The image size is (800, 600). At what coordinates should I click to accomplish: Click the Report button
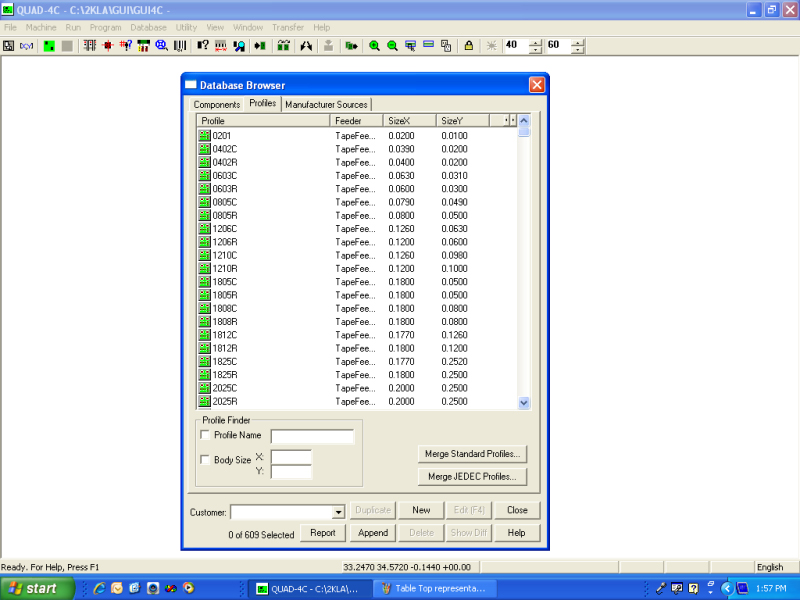point(323,533)
